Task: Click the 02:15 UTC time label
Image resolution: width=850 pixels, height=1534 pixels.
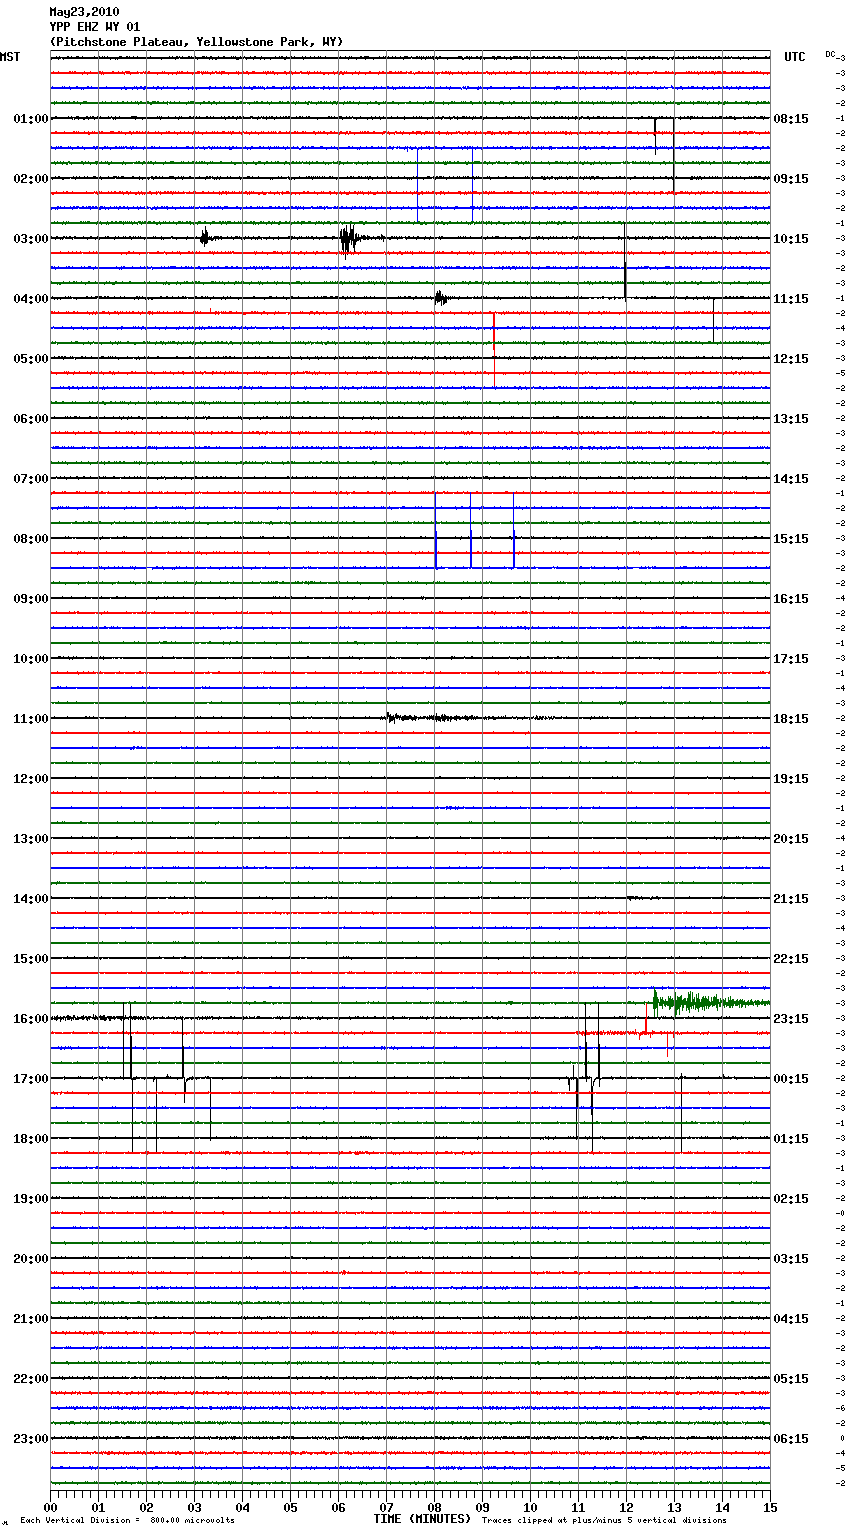Action: point(791,1199)
